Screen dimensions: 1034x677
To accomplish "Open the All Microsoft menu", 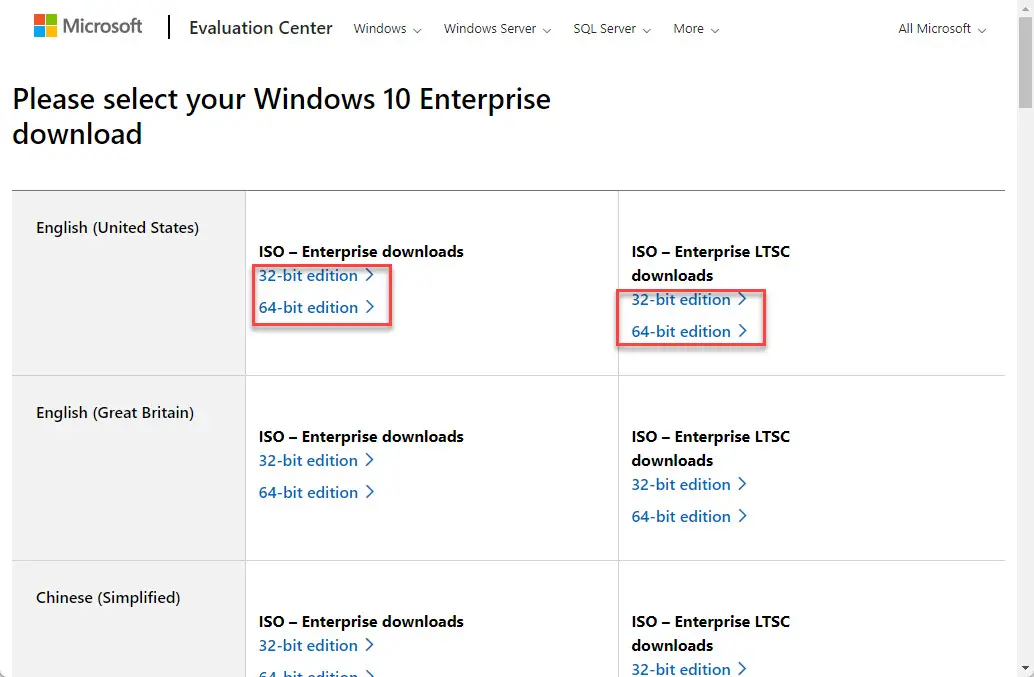I will (942, 29).
